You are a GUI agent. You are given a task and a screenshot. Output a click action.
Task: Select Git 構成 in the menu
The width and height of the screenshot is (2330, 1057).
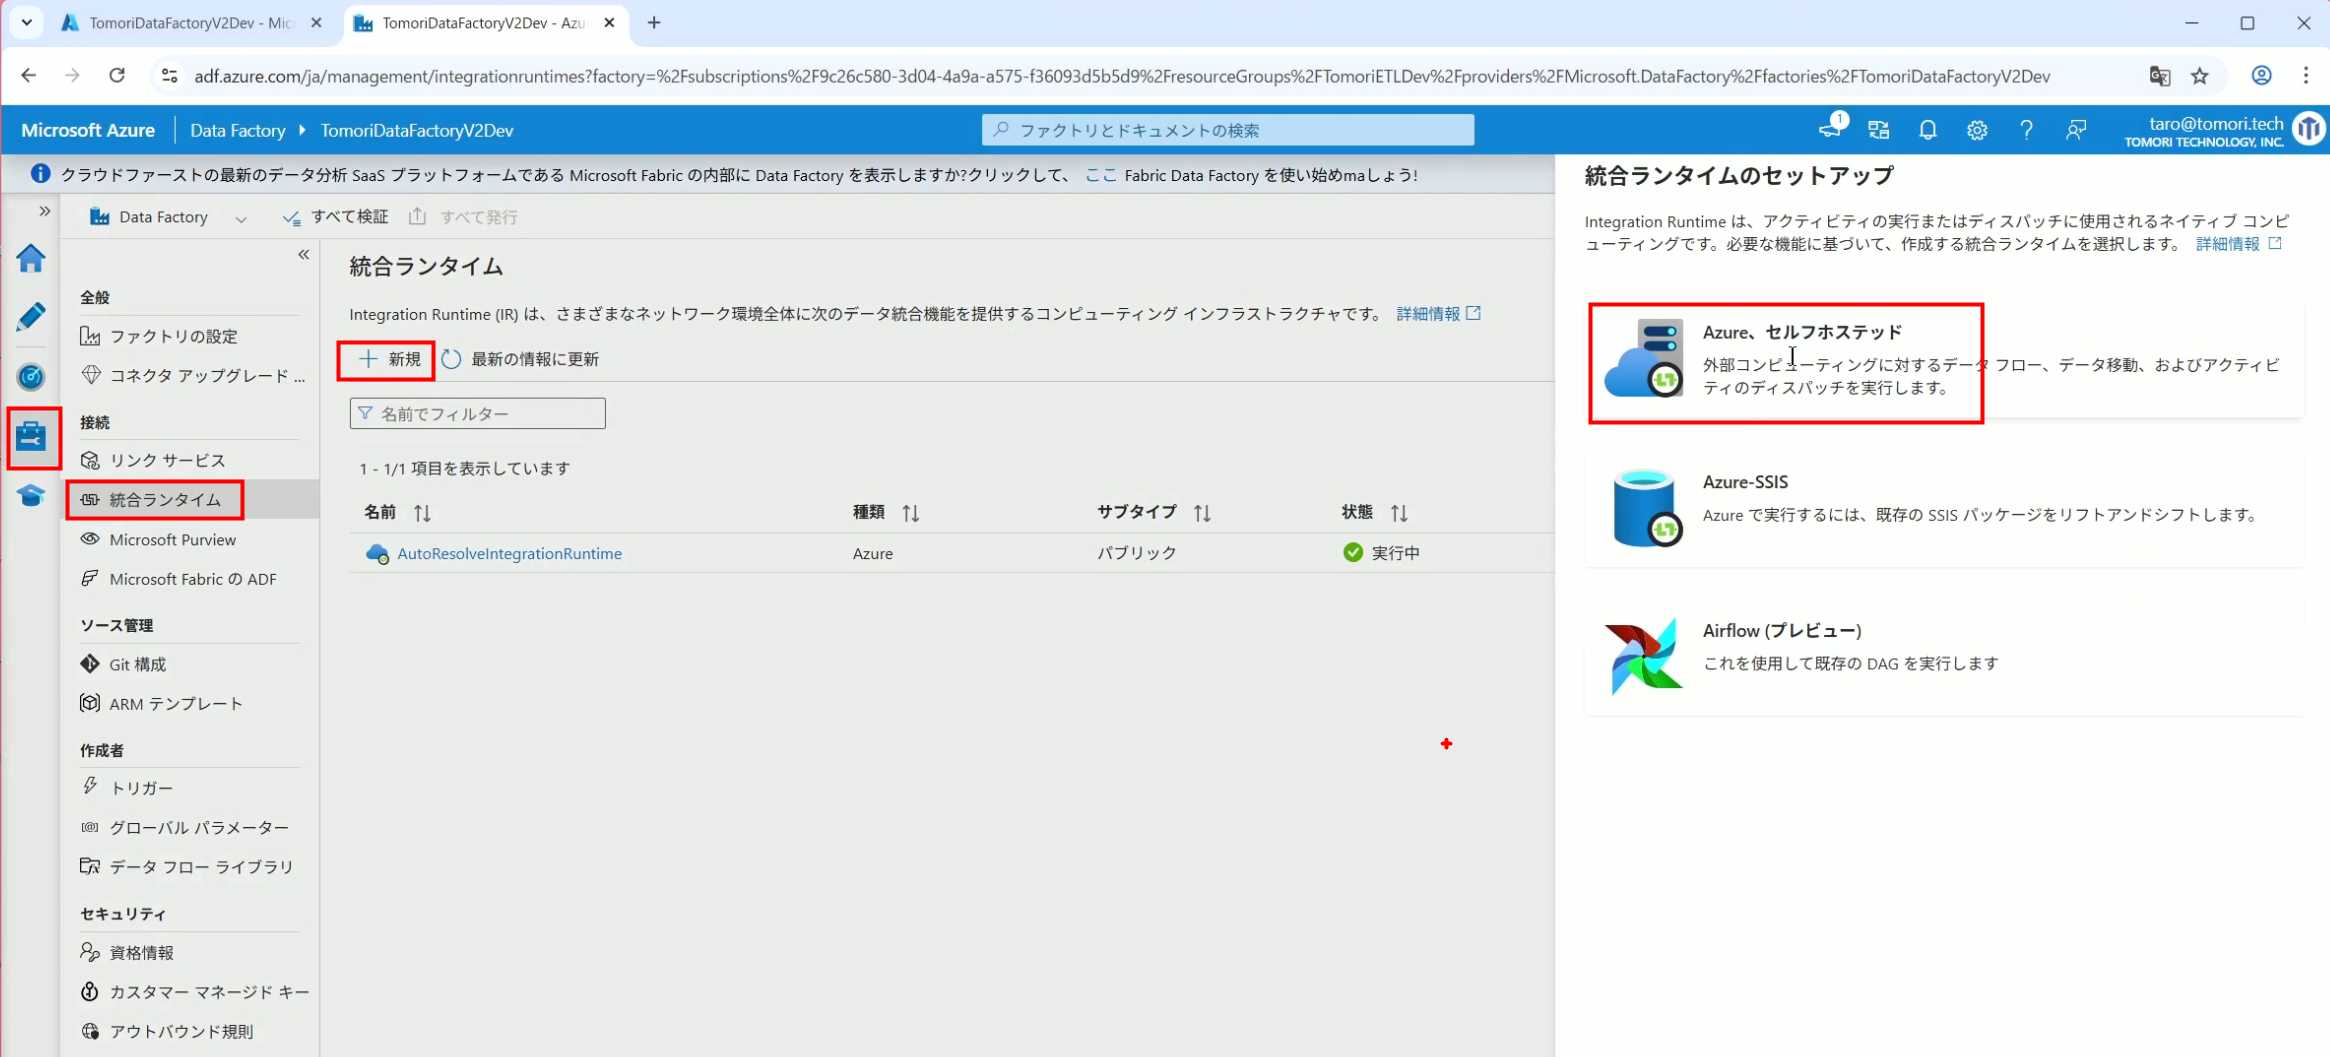(x=137, y=664)
